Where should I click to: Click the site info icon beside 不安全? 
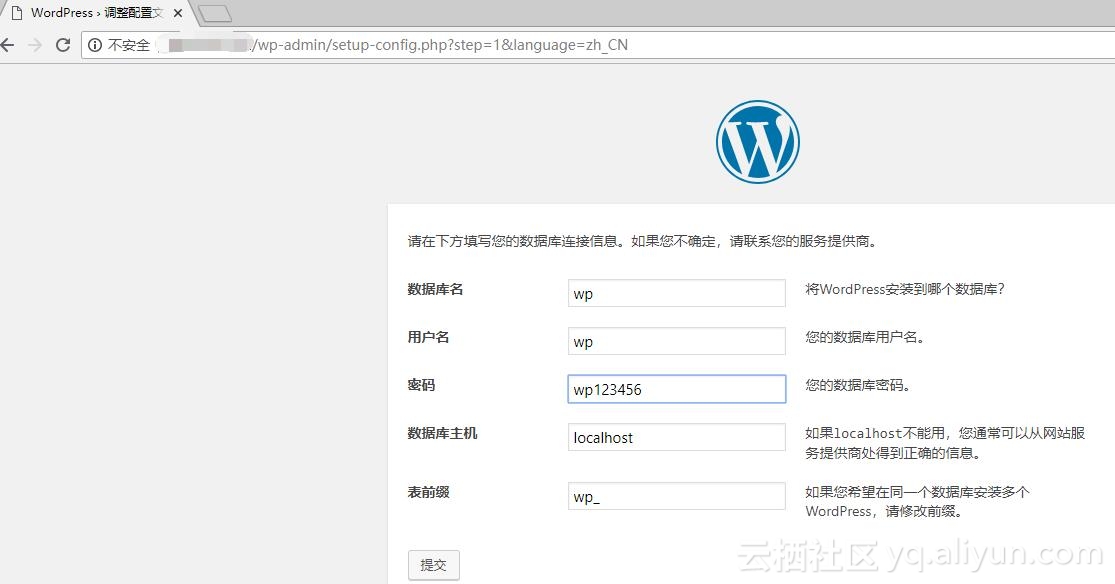coord(95,45)
